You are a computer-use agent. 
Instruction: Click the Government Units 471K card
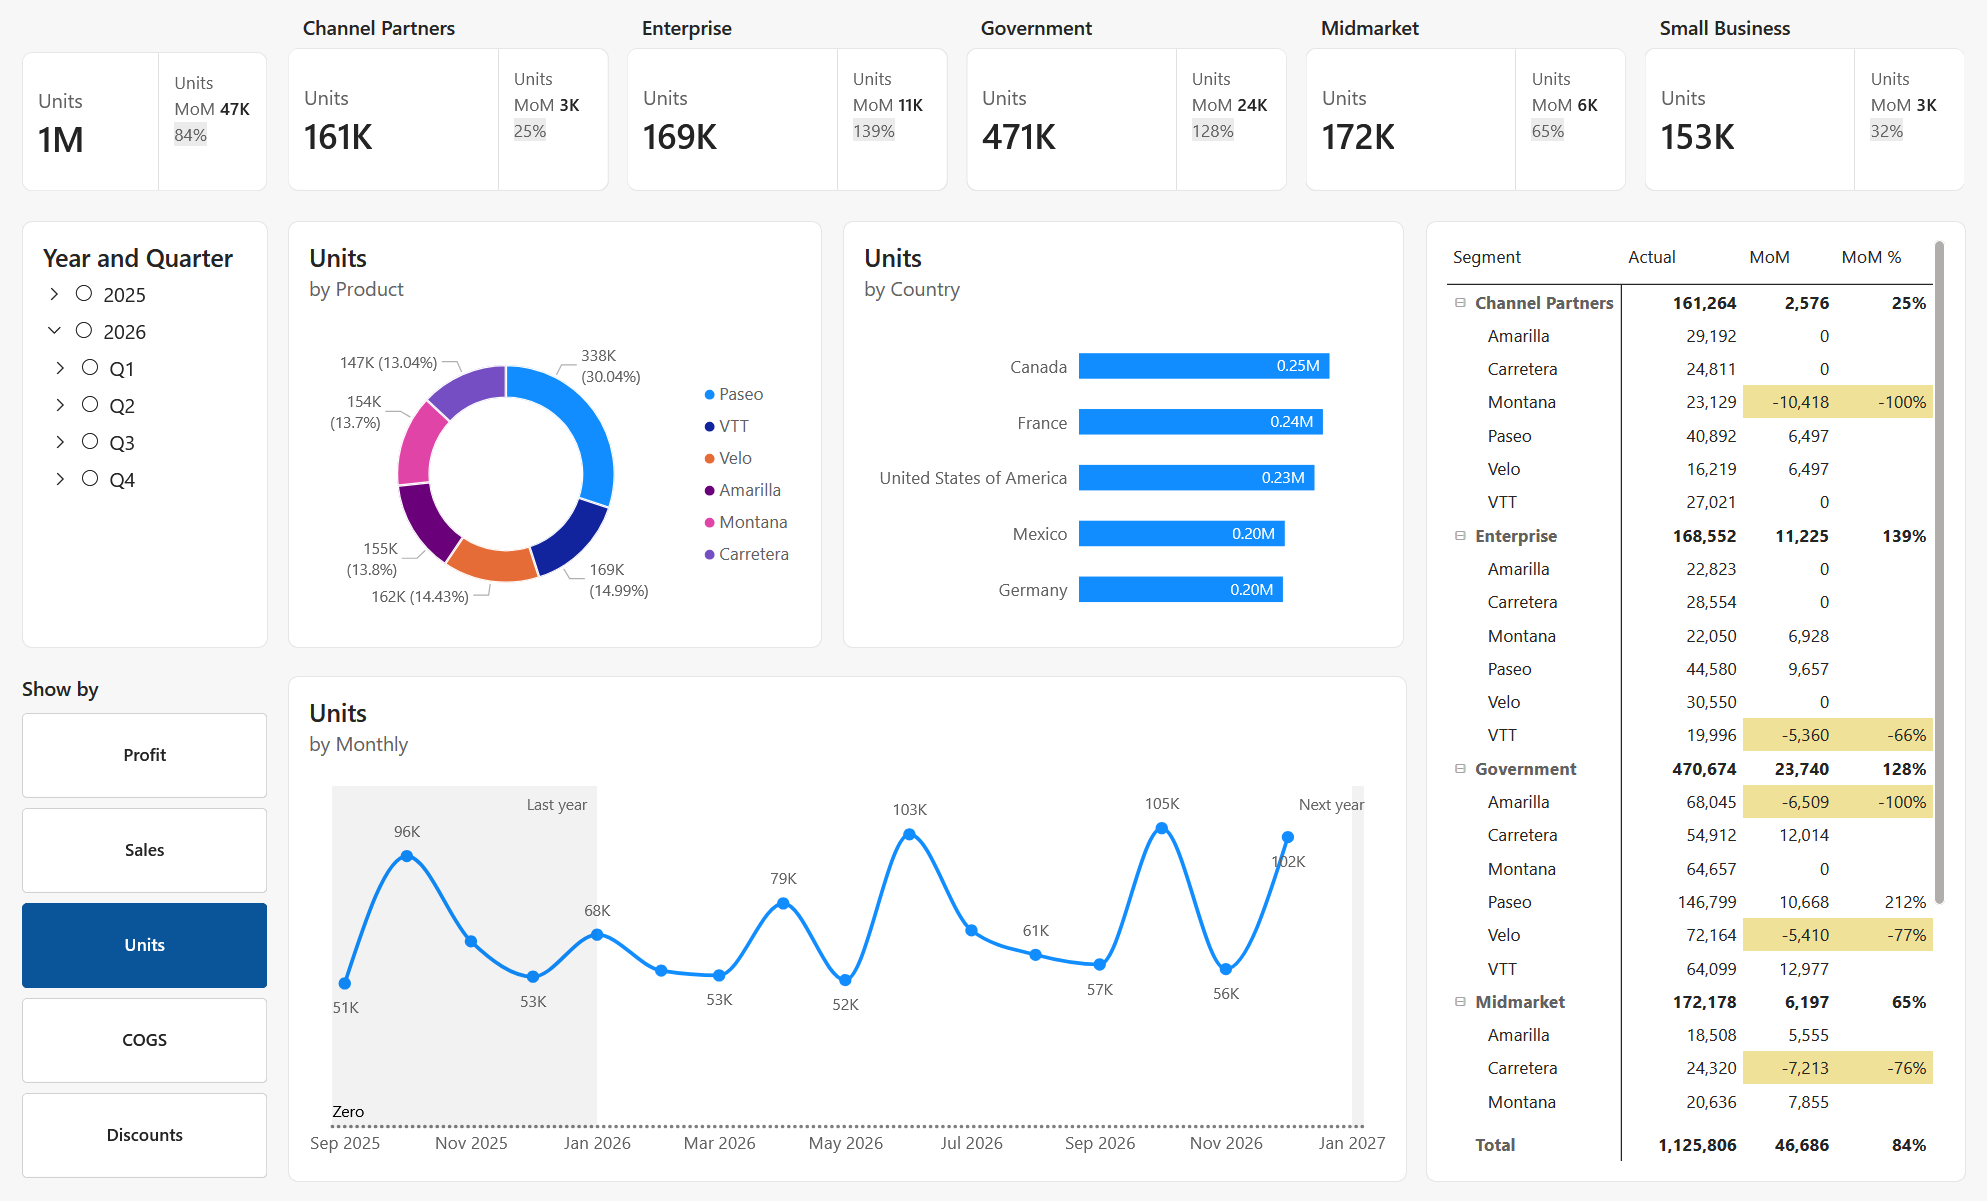(1071, 119)
